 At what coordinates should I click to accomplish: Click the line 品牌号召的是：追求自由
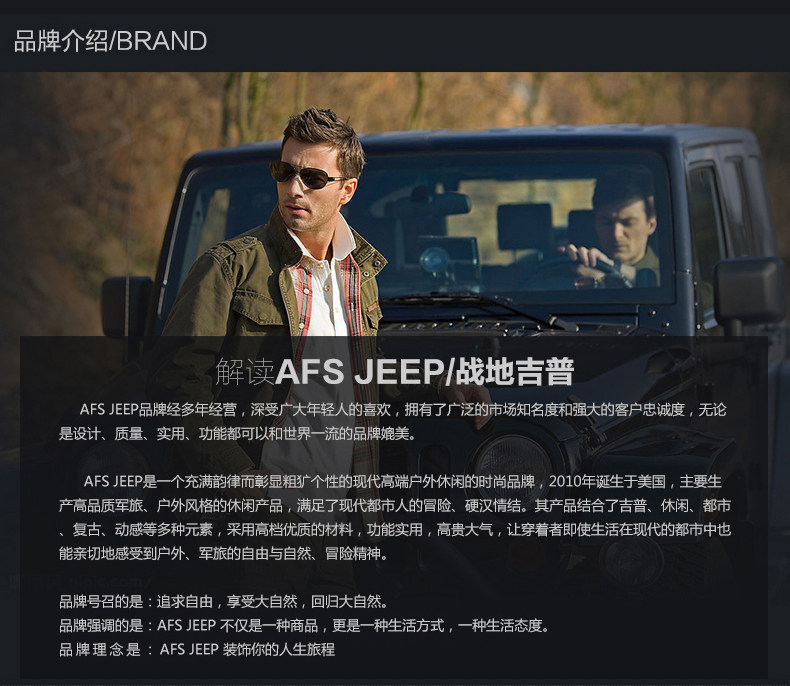point(224,601)
